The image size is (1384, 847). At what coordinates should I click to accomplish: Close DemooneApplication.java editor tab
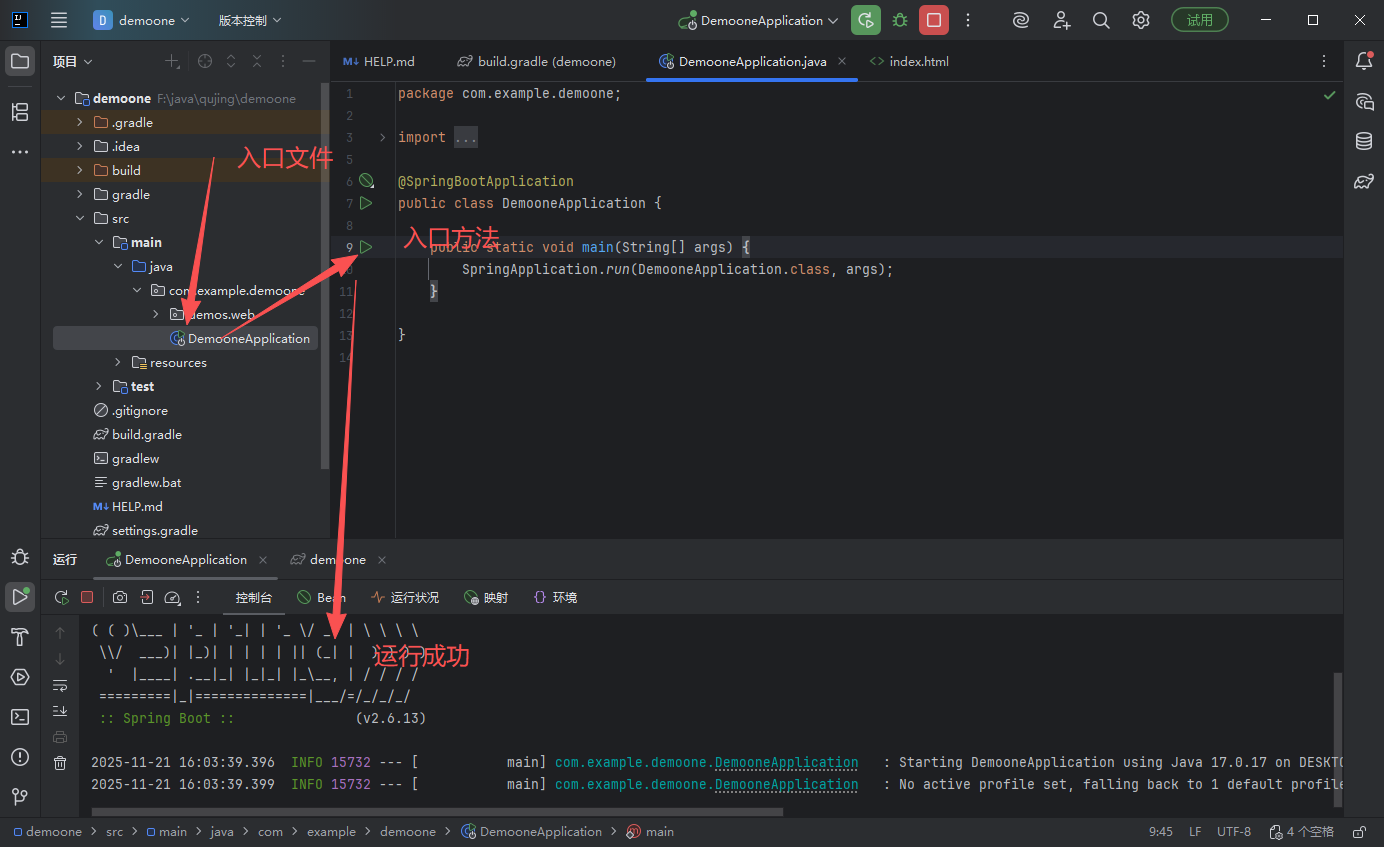coord(842,62)
